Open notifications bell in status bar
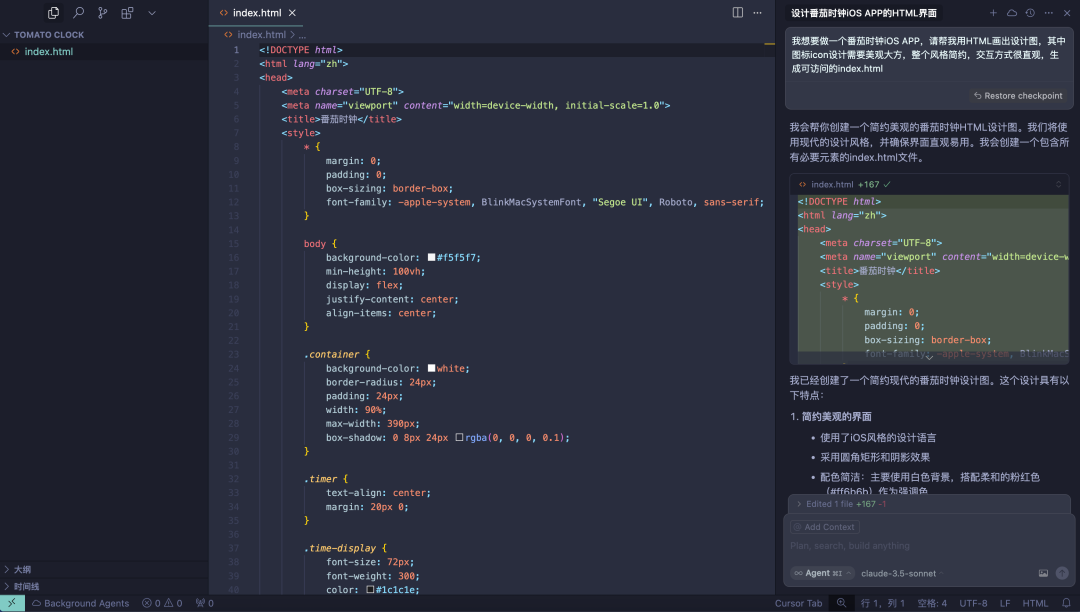This screenshot has height=612, width=1080. pyautogui.click(x=1066, y=603)
